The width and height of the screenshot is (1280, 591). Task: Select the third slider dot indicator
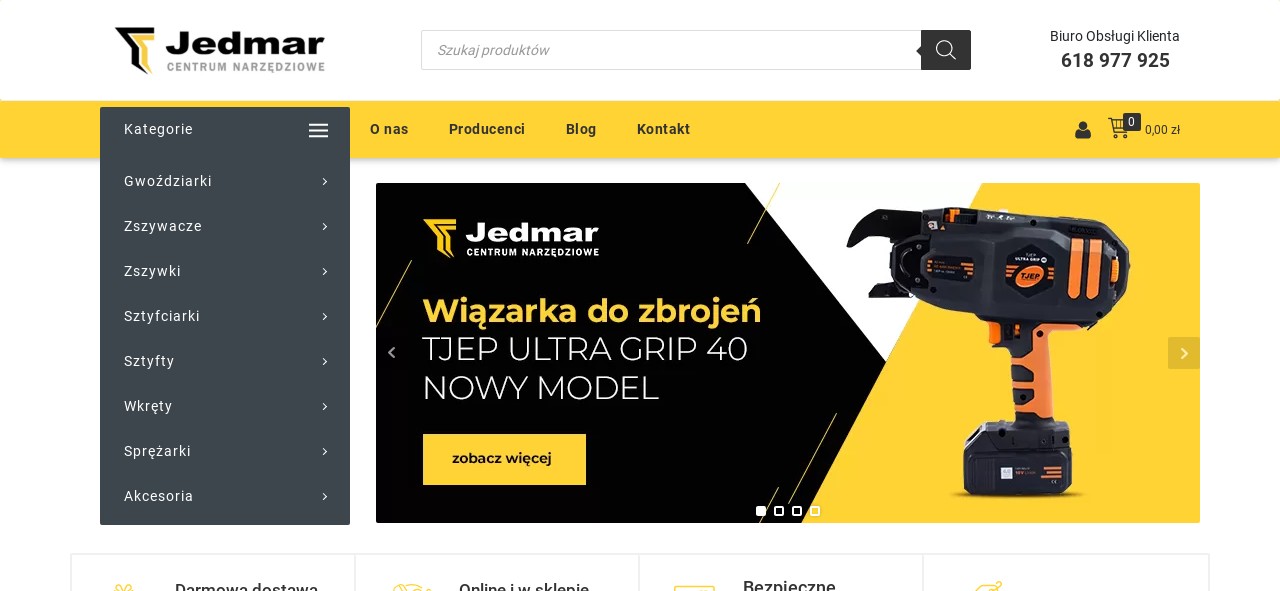coord(797,511)
